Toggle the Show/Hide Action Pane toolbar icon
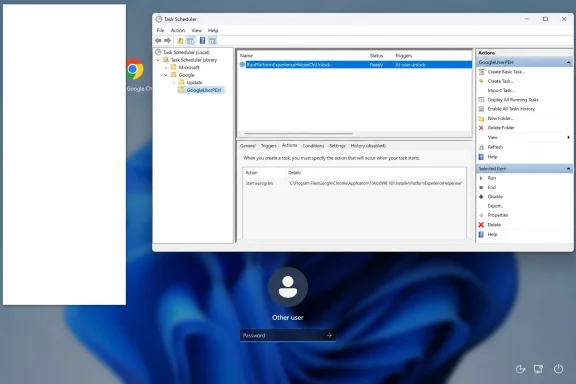This screenshot has width=576, height=384. click(x=212, y=40)
